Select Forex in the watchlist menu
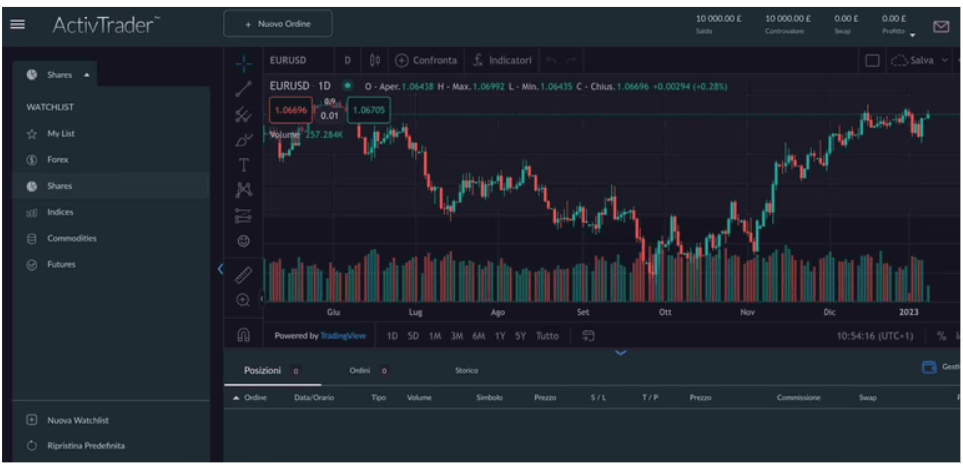The height and width of the screenshot is (466, 963). coord(58,160)
